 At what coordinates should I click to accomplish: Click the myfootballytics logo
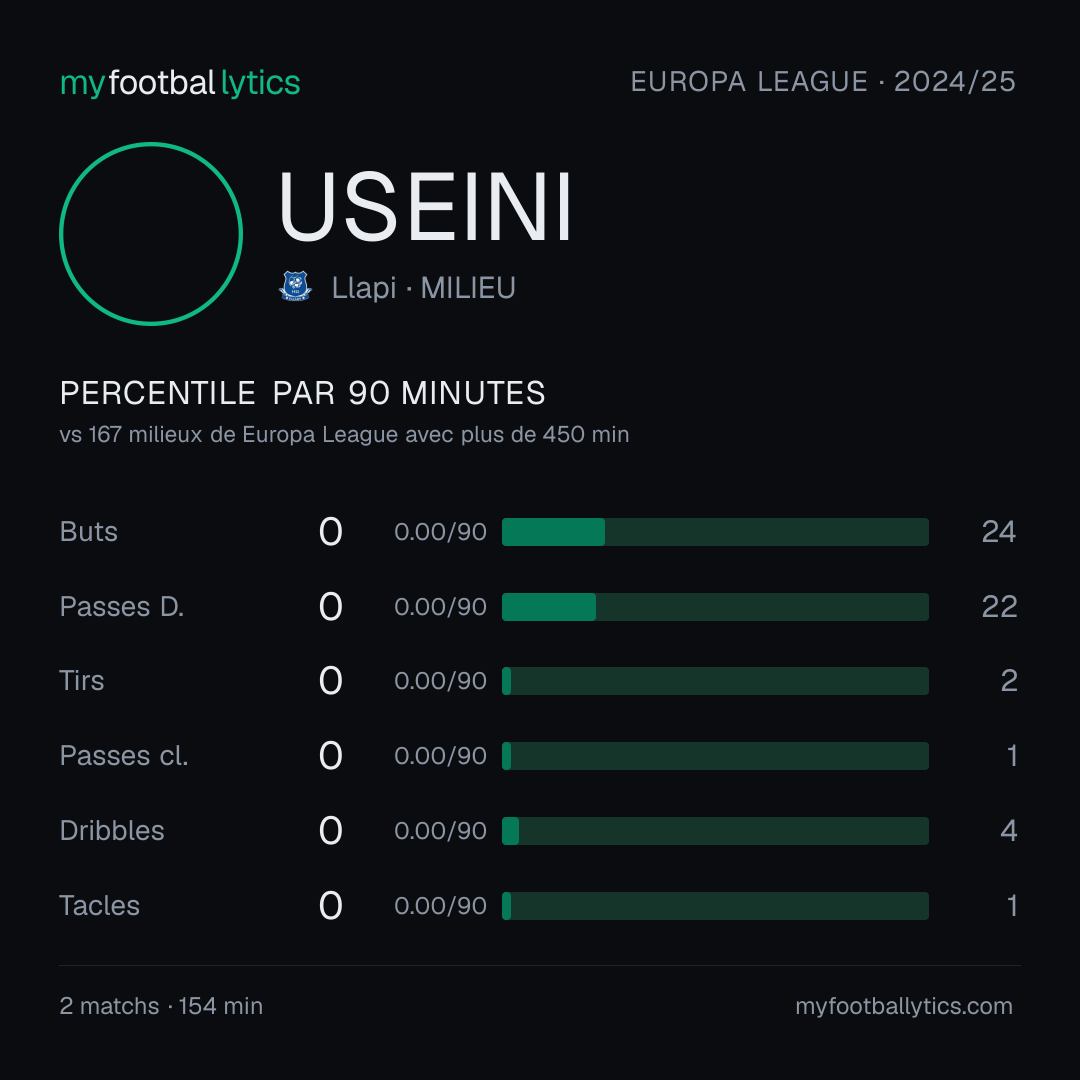[180, 83]
